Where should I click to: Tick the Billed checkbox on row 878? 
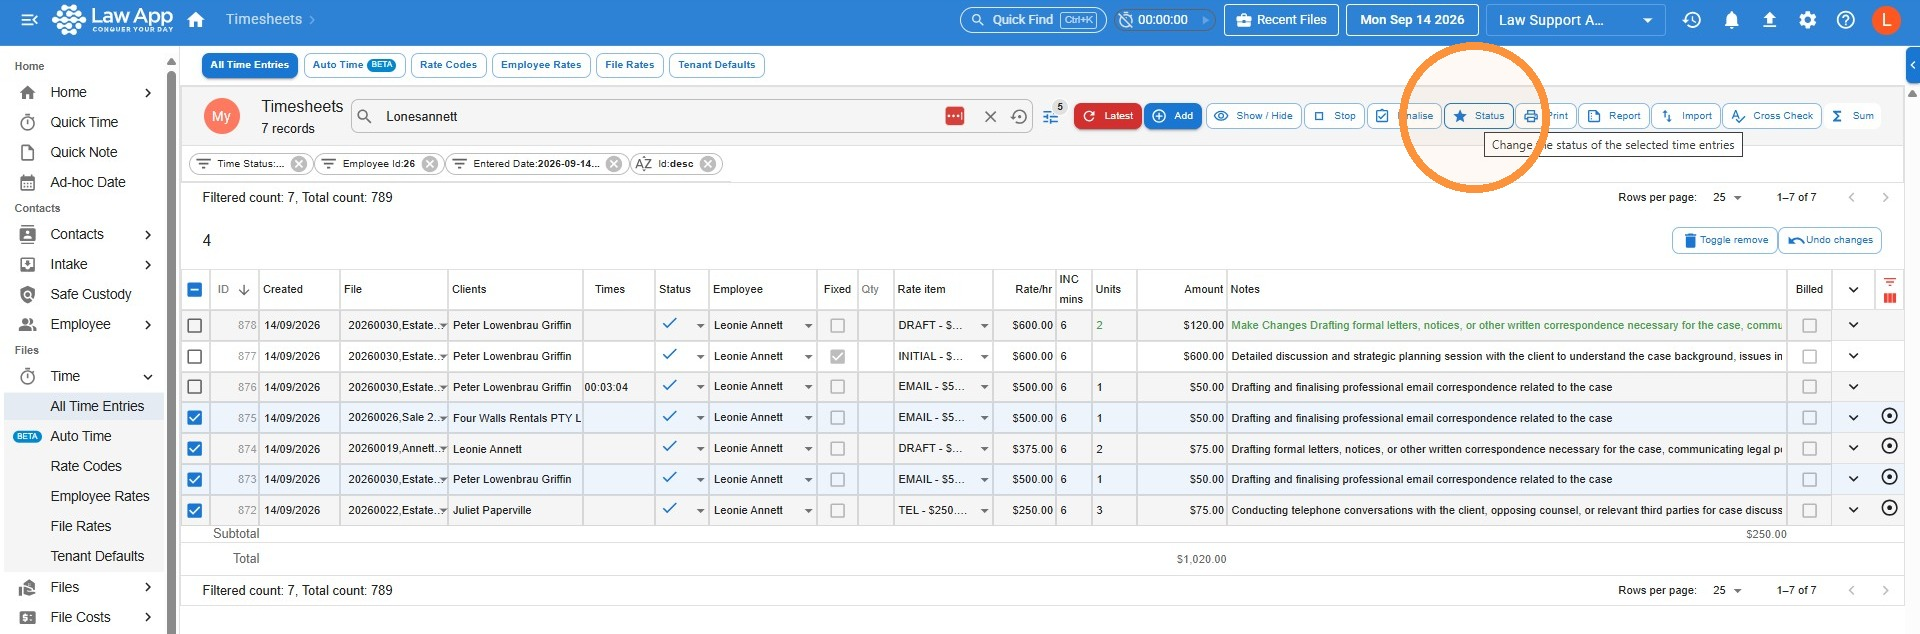click(1809, 326)
